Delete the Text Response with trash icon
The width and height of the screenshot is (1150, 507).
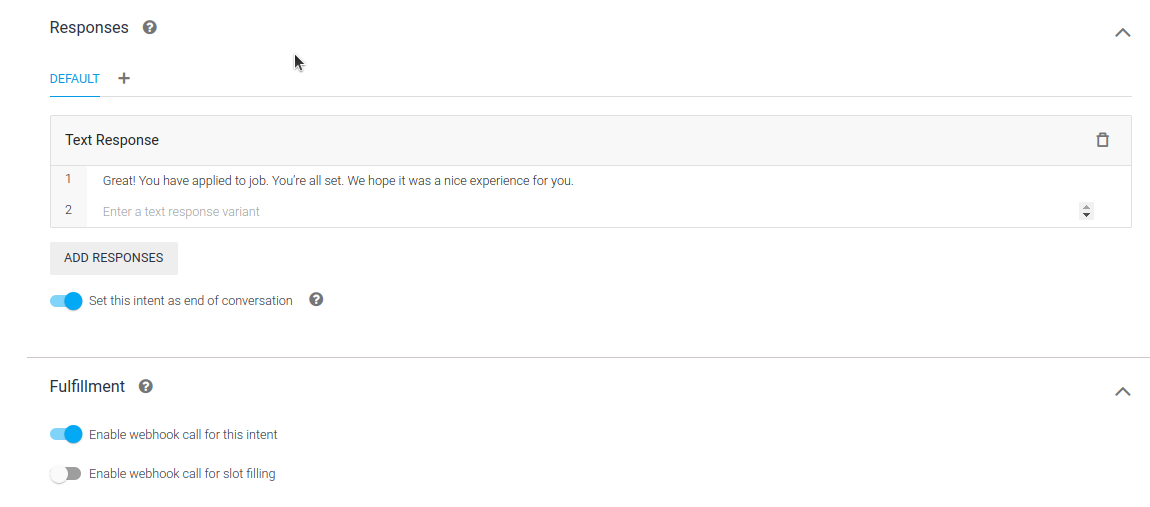point(1102,140)
